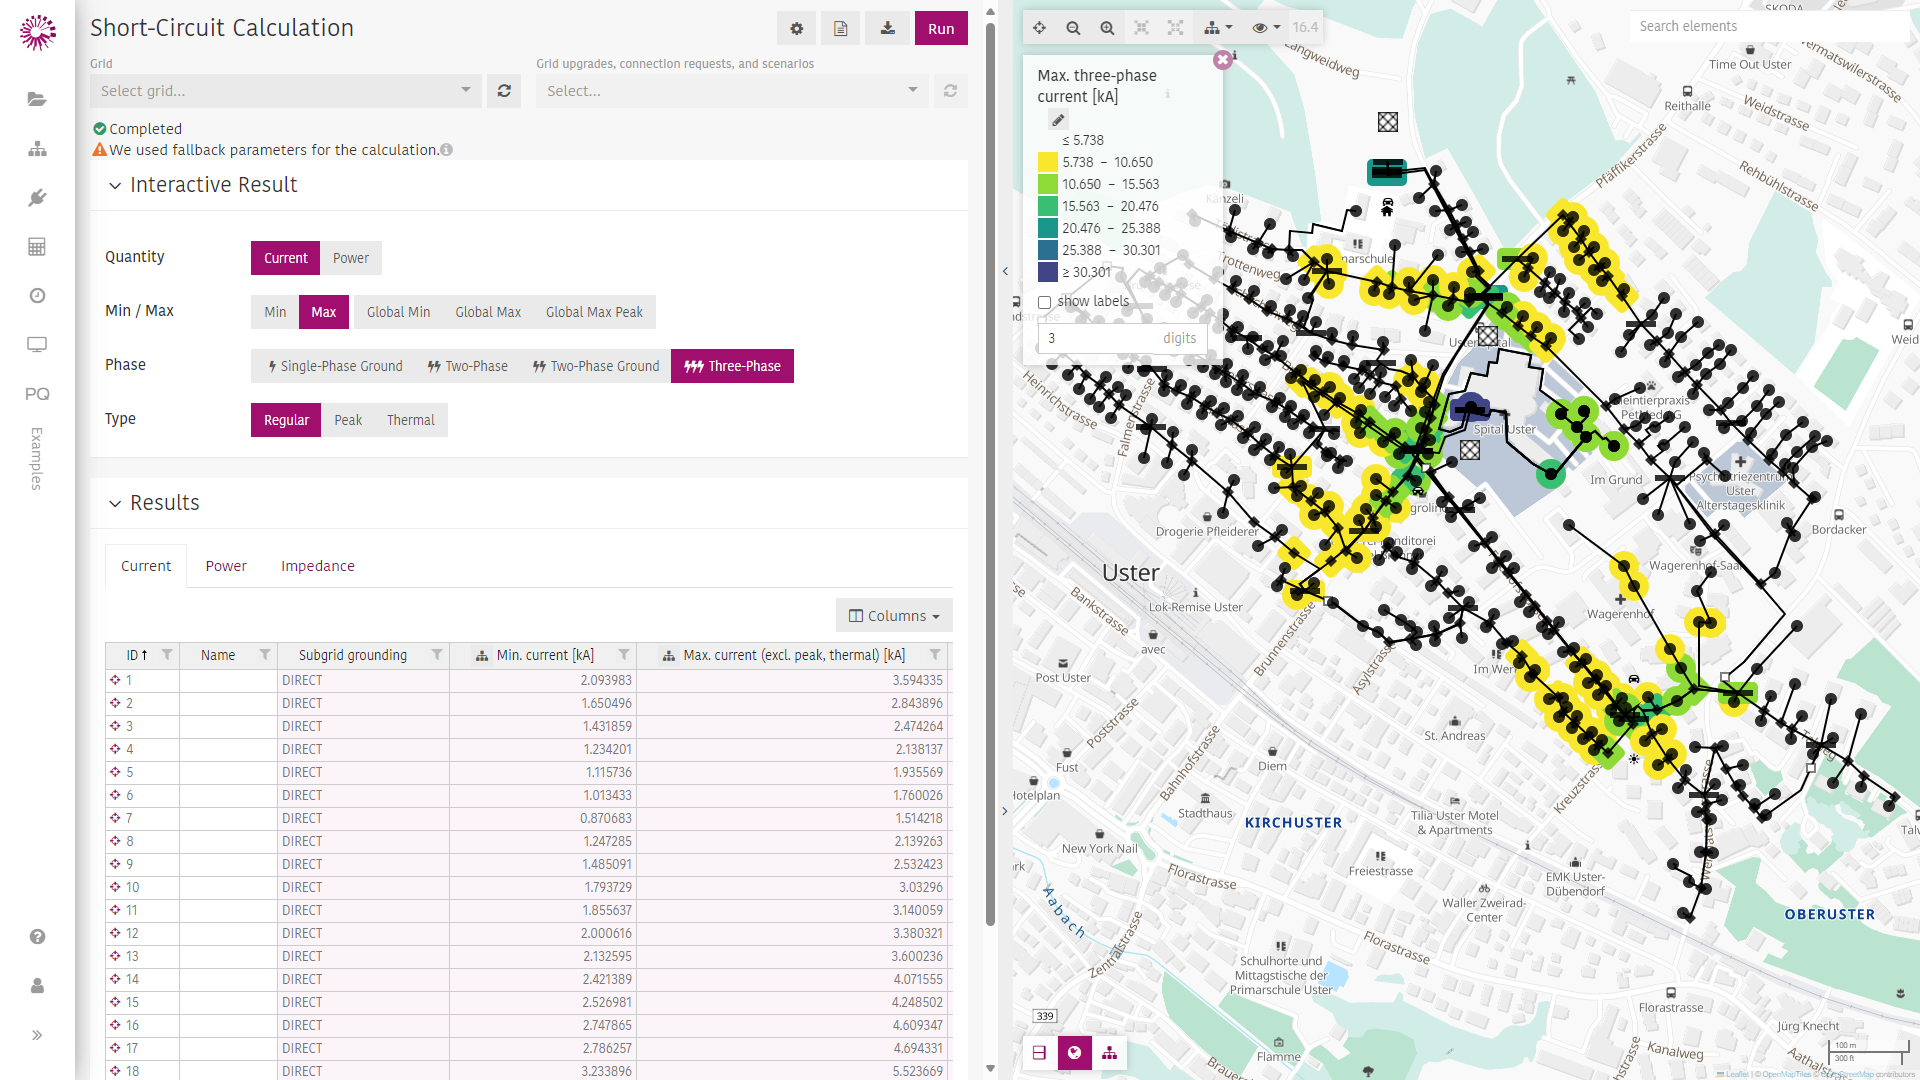Refresh the grid list
The image size is (1920, 1080).
point(504,91)
